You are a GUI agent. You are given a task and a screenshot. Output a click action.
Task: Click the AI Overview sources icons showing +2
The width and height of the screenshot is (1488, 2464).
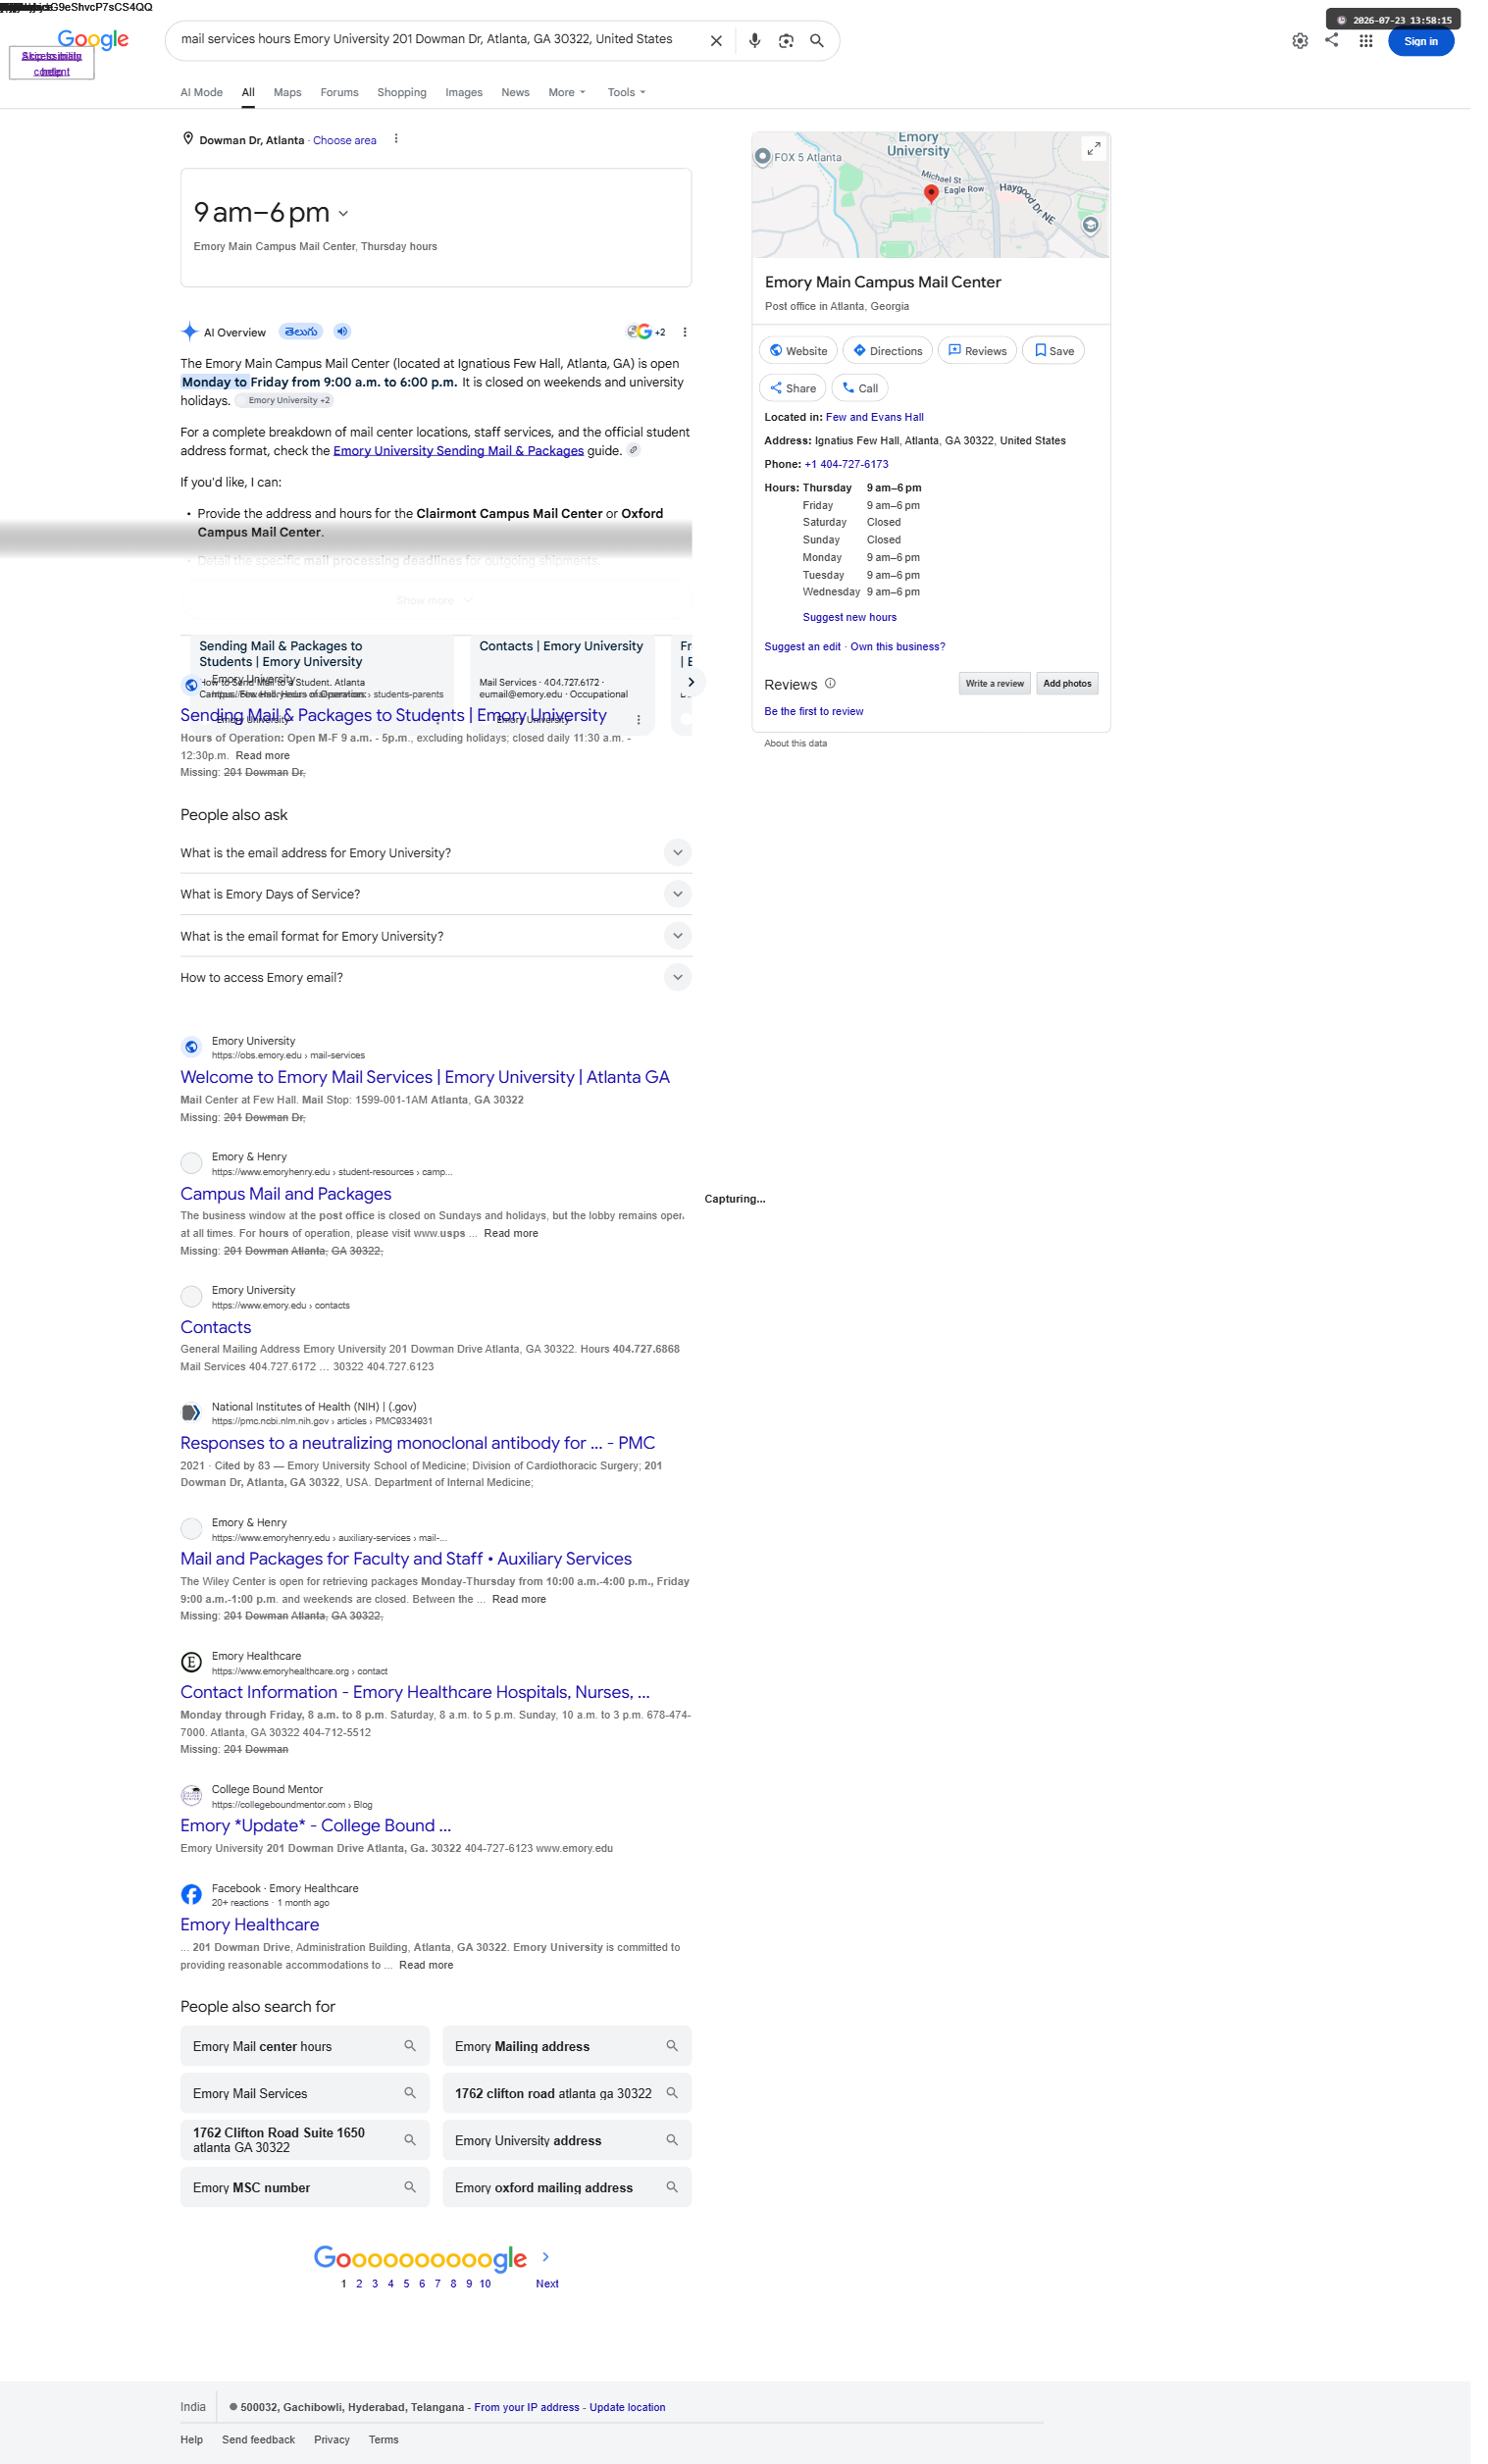pos(646,332)
